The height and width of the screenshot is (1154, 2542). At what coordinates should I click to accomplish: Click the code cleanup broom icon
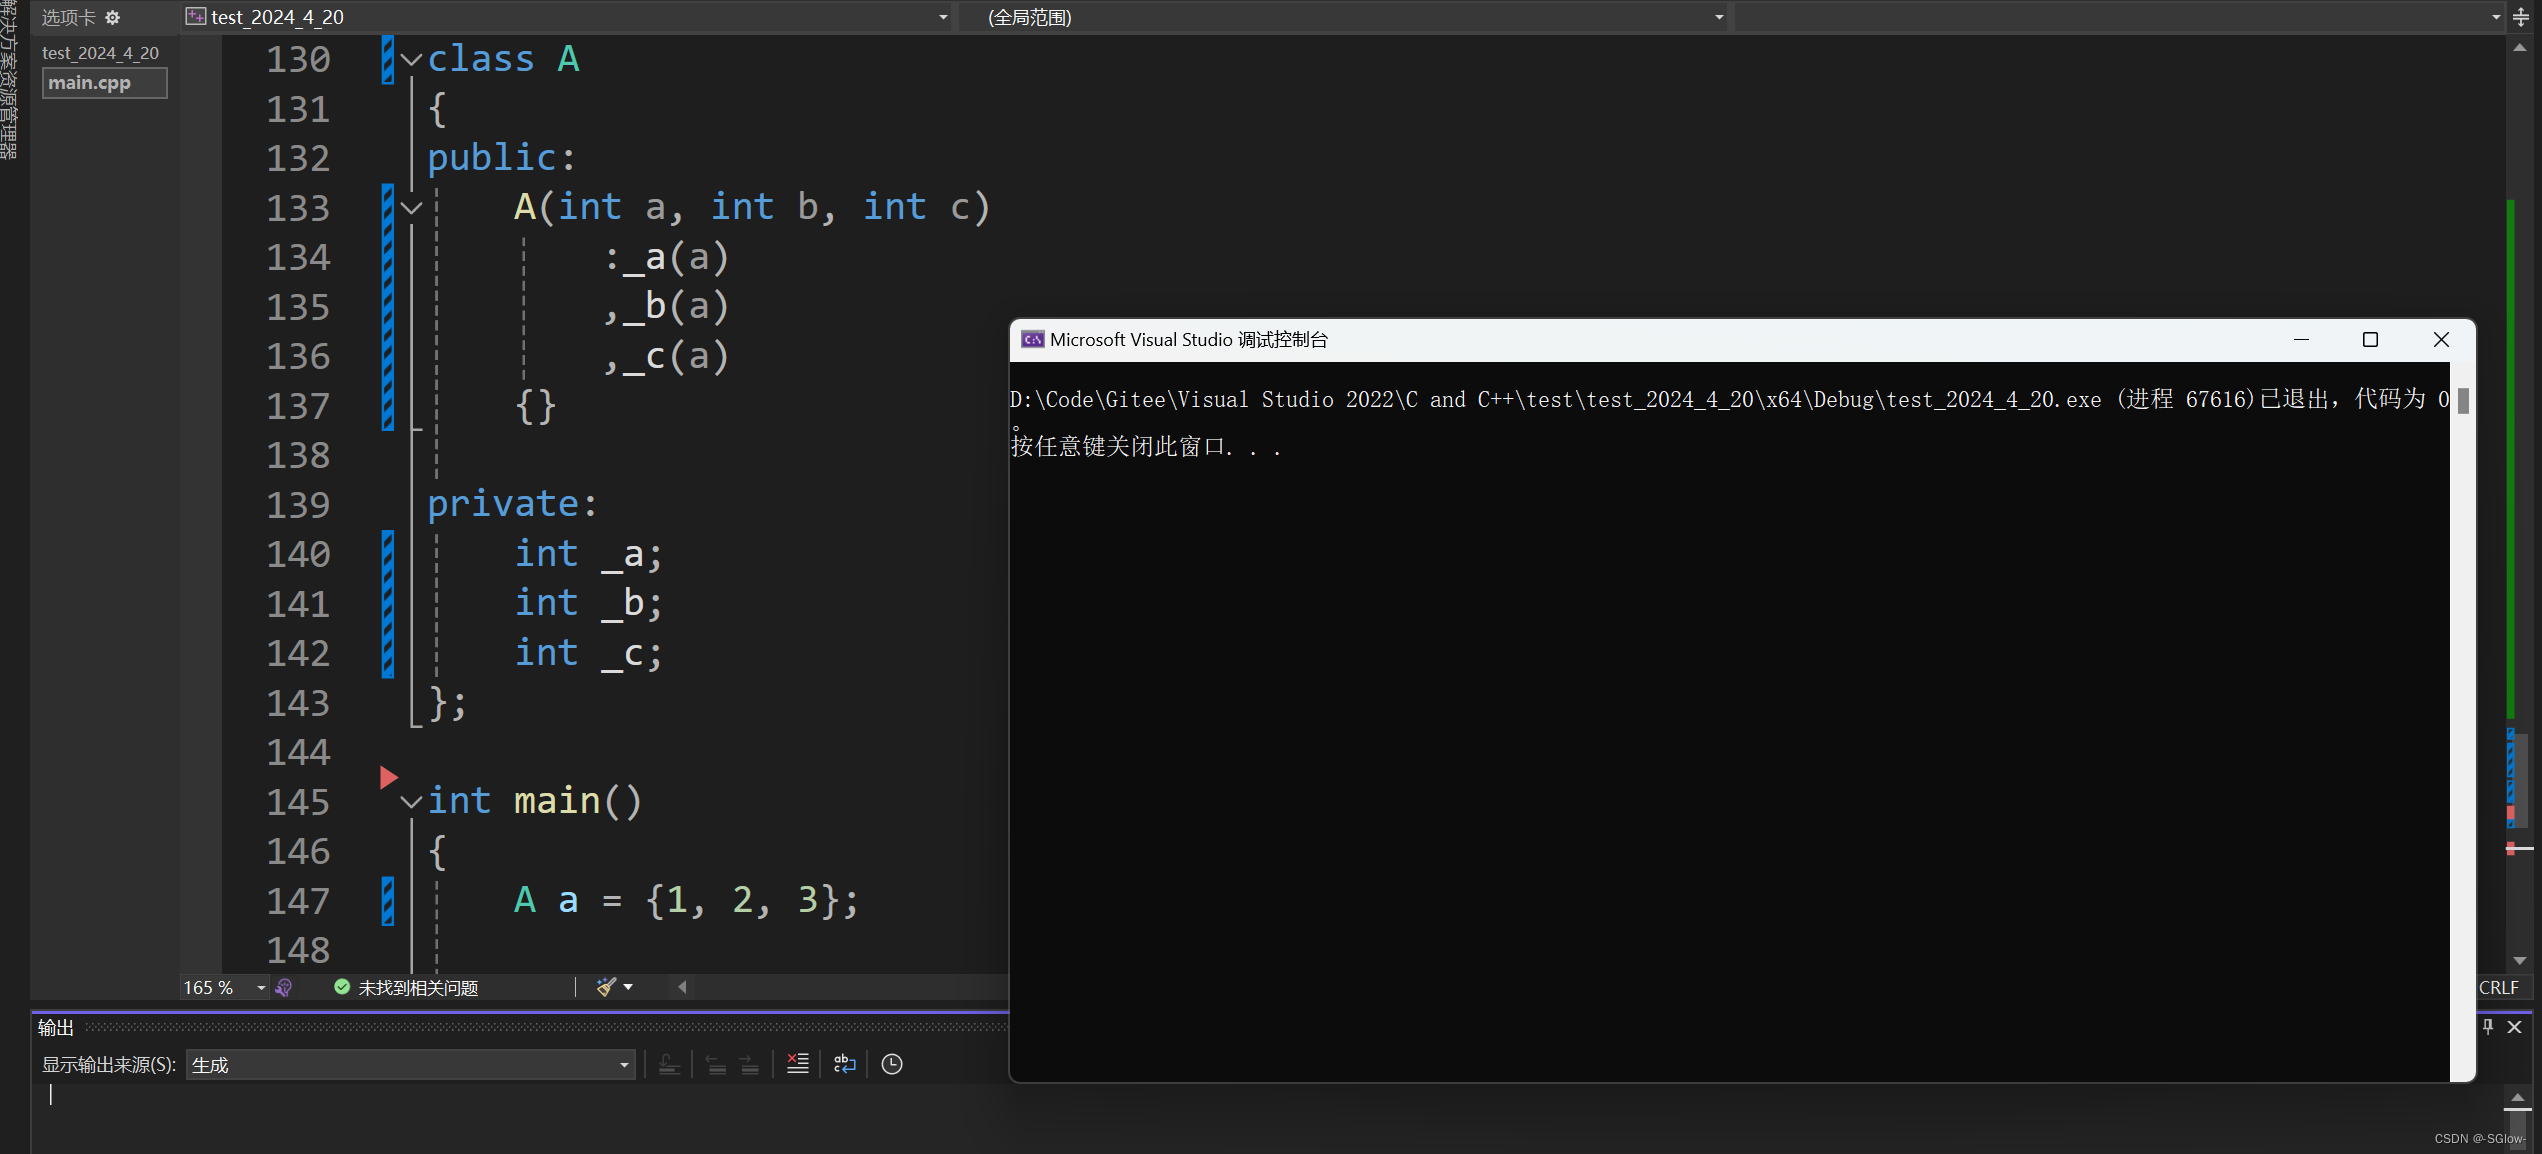[x=606, y=987]
